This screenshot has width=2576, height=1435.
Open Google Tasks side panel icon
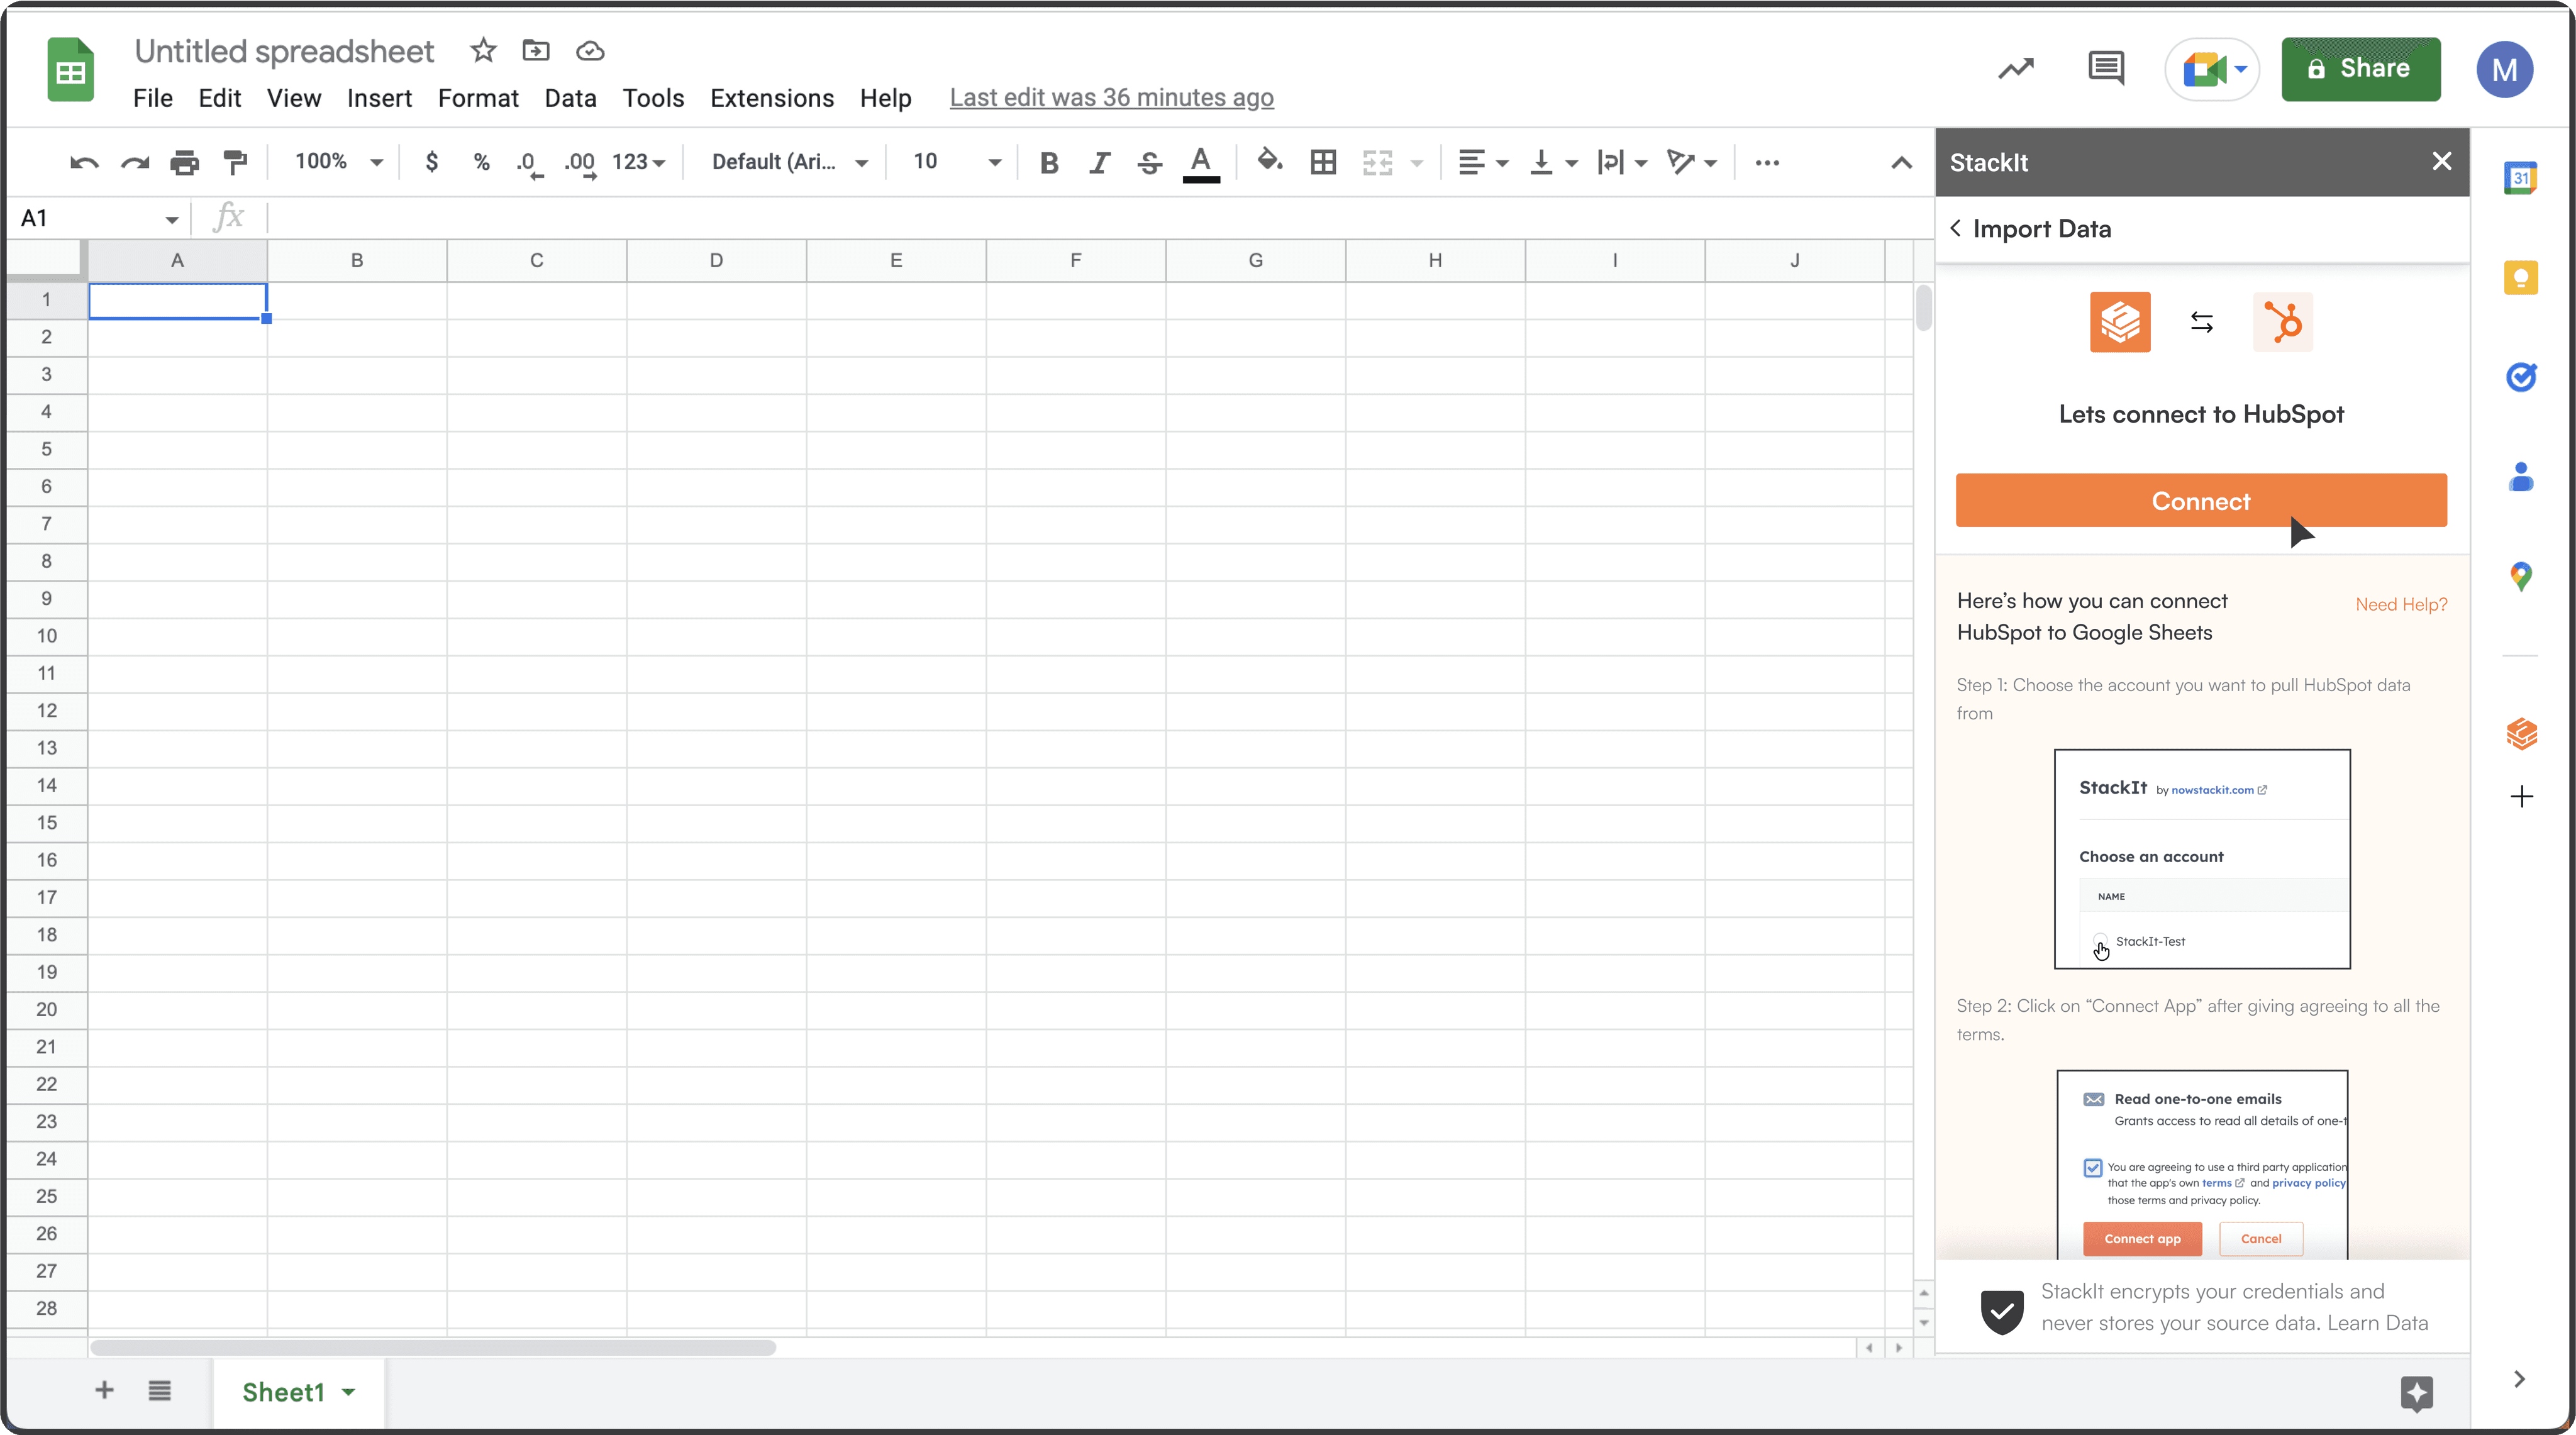(2520, 377)
